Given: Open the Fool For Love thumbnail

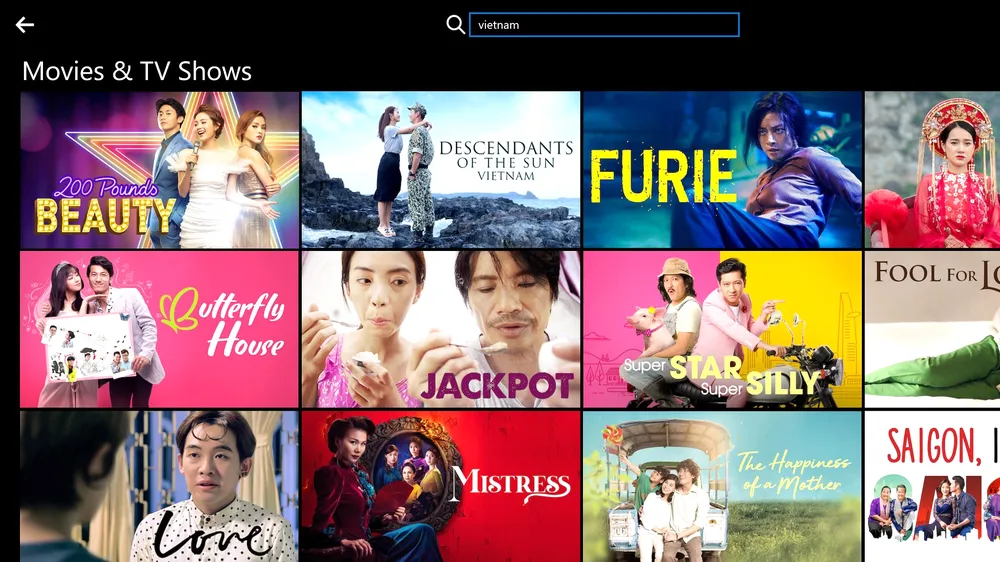Looking at the screenshot, I should click(x=932, y=329).
